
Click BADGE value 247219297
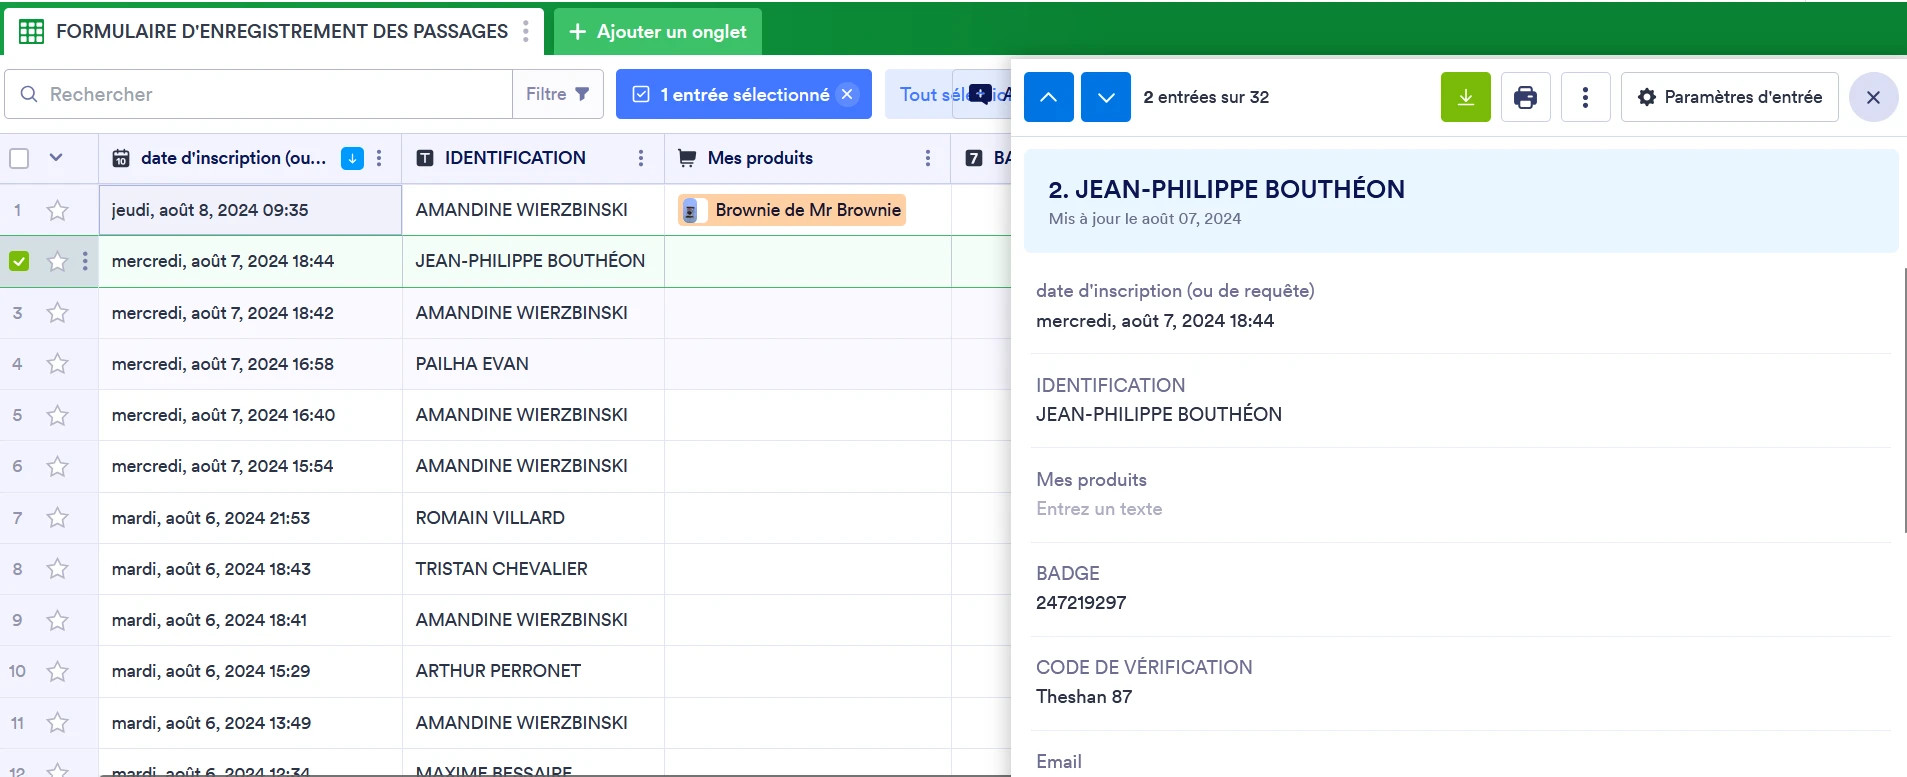click(x=1081, y=603)
